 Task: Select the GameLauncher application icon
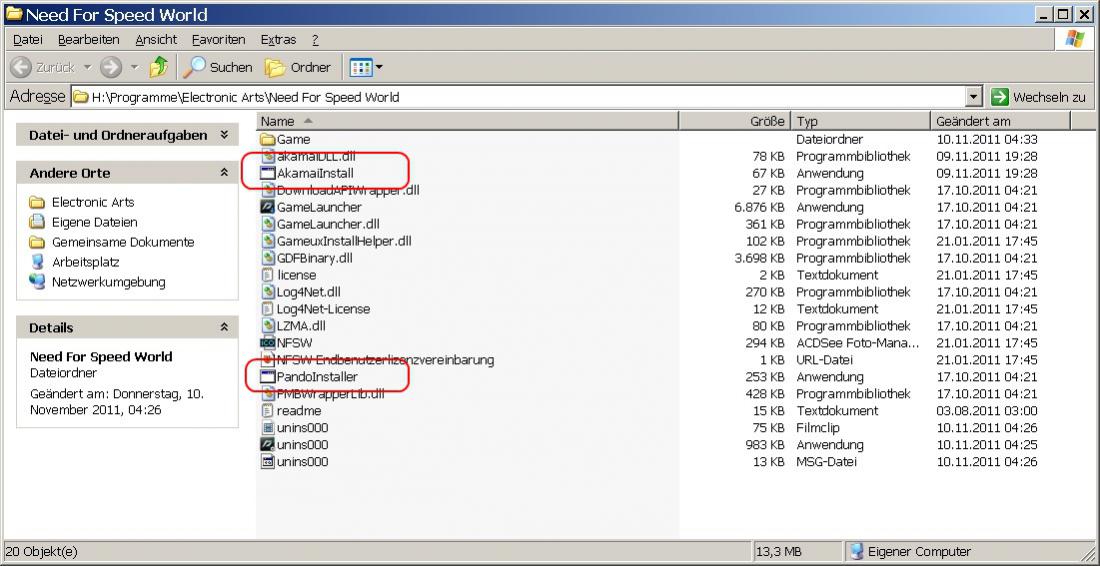[267, 207]
